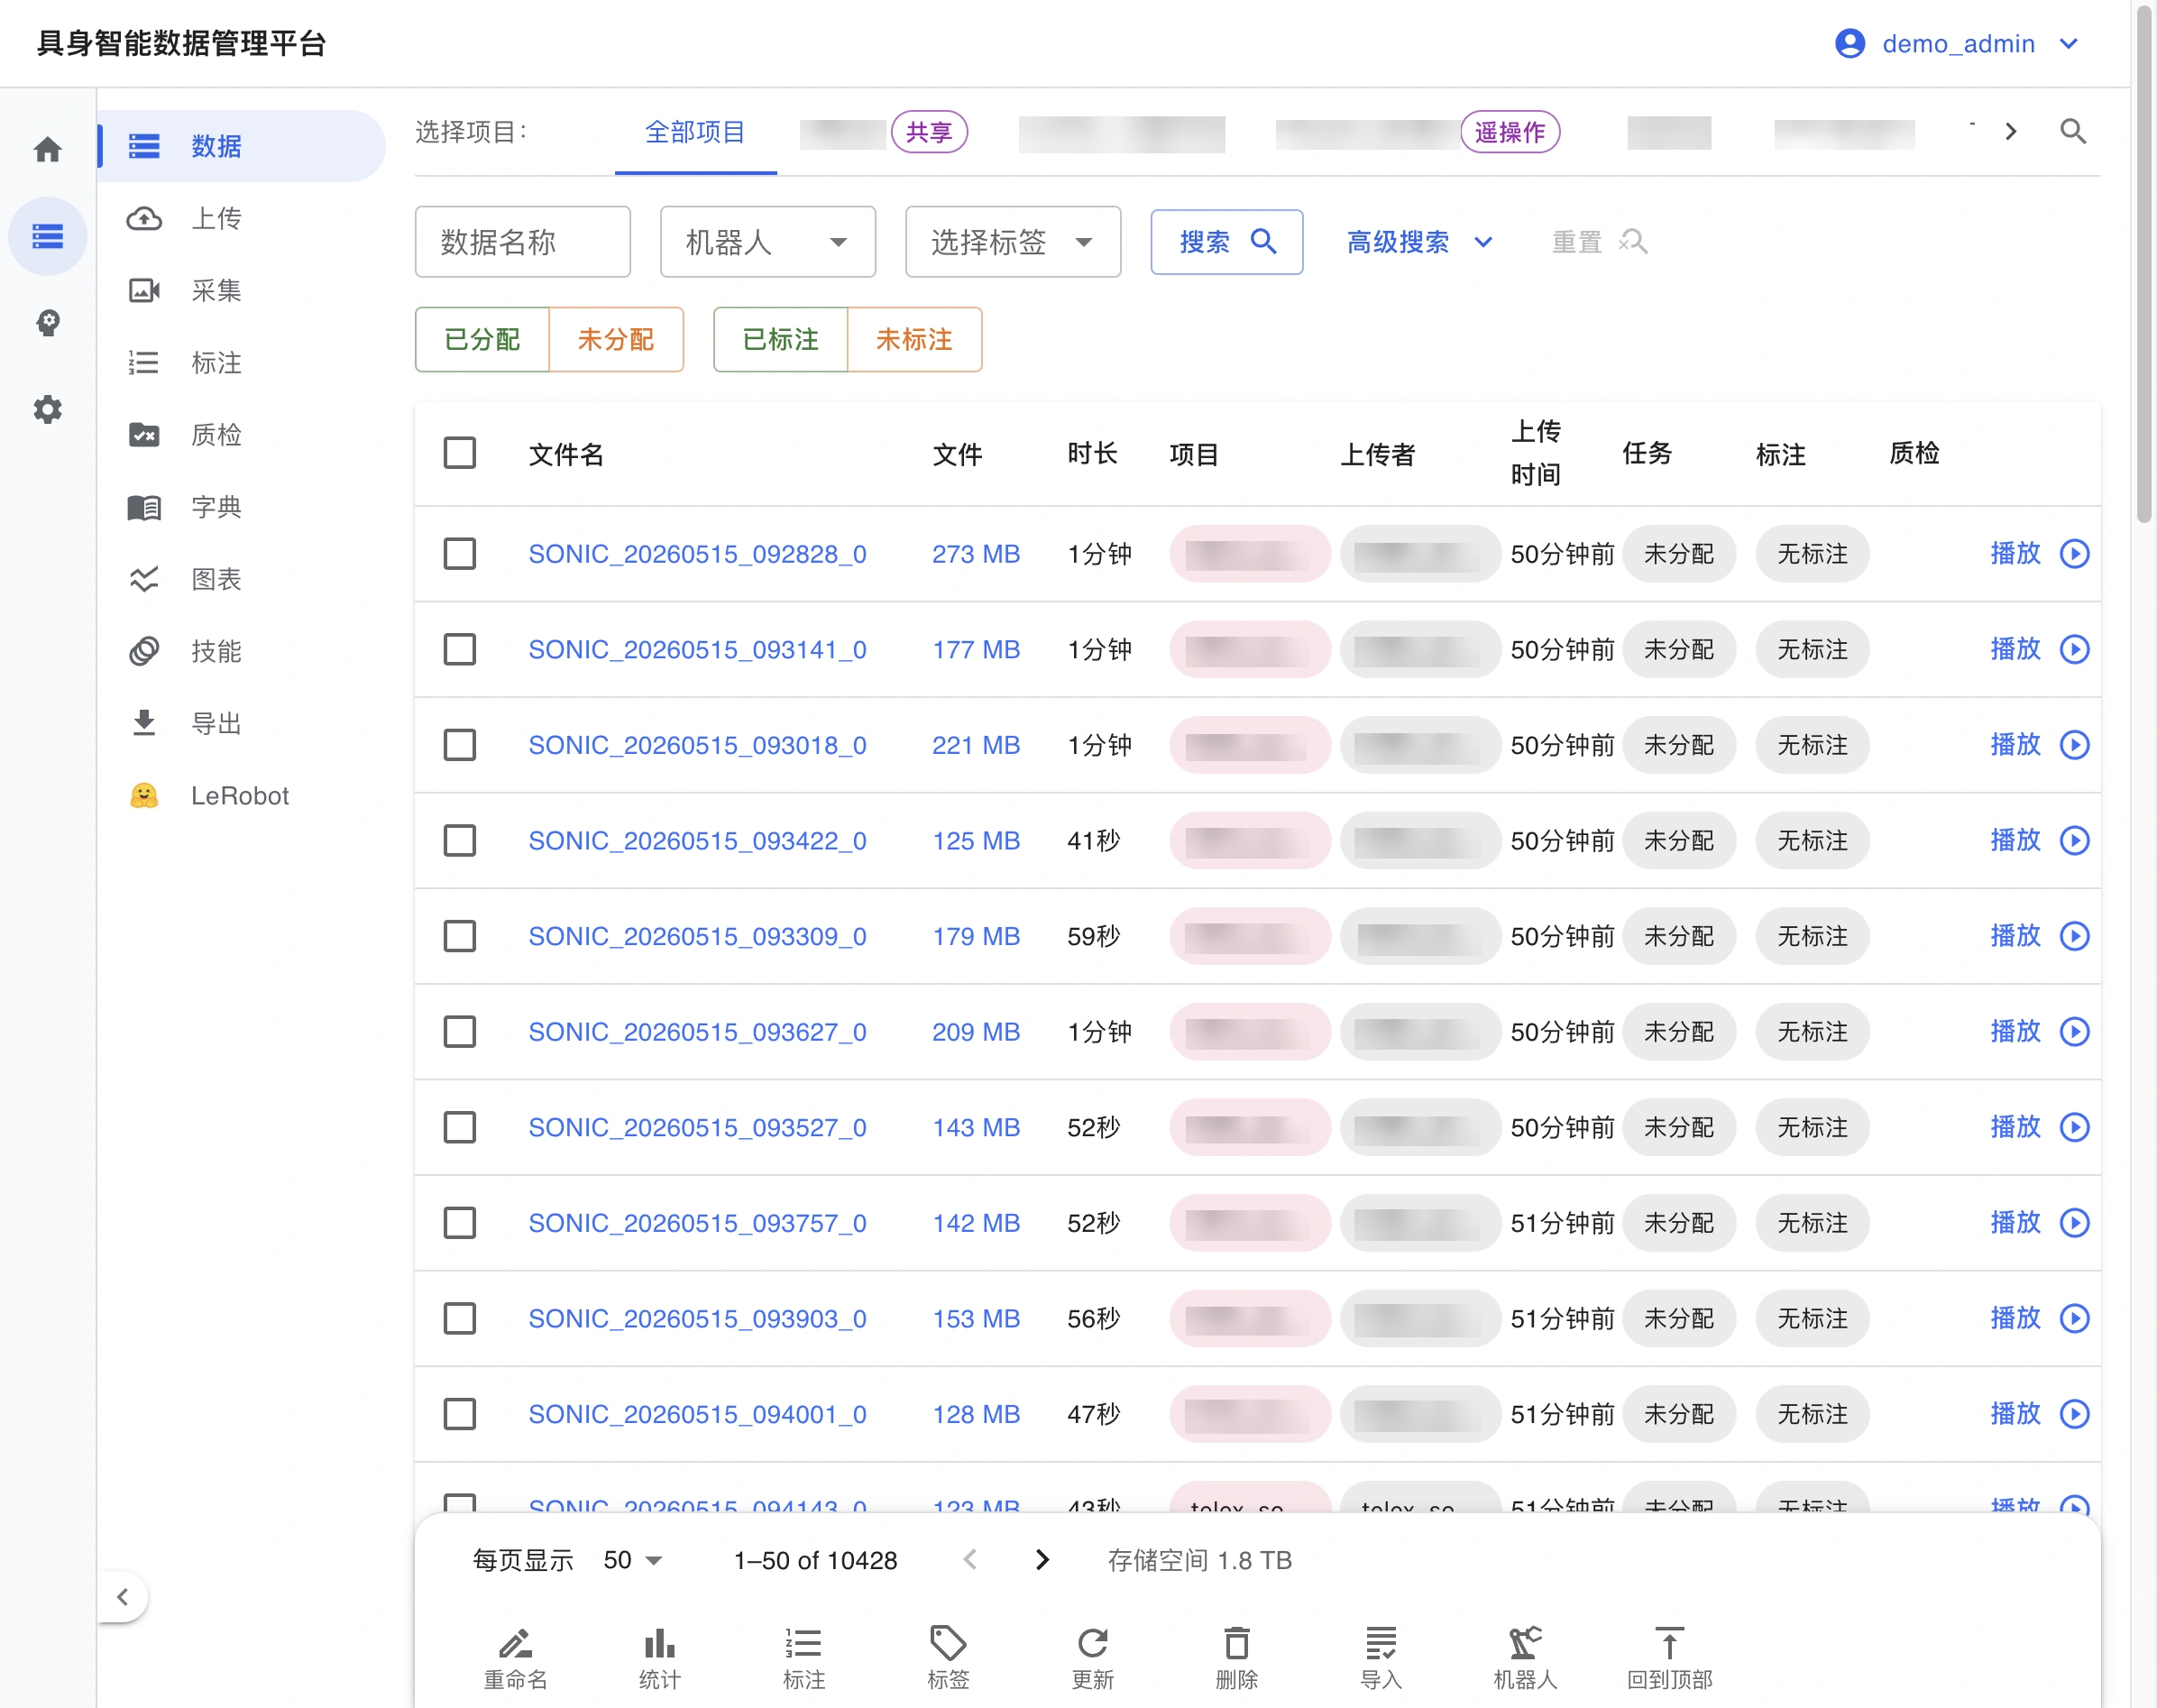The height and width of the screenshot is (1708, 2157).
Task: Open the 技能 skills page
Action: pyautogui.click(x=240, y=651)
